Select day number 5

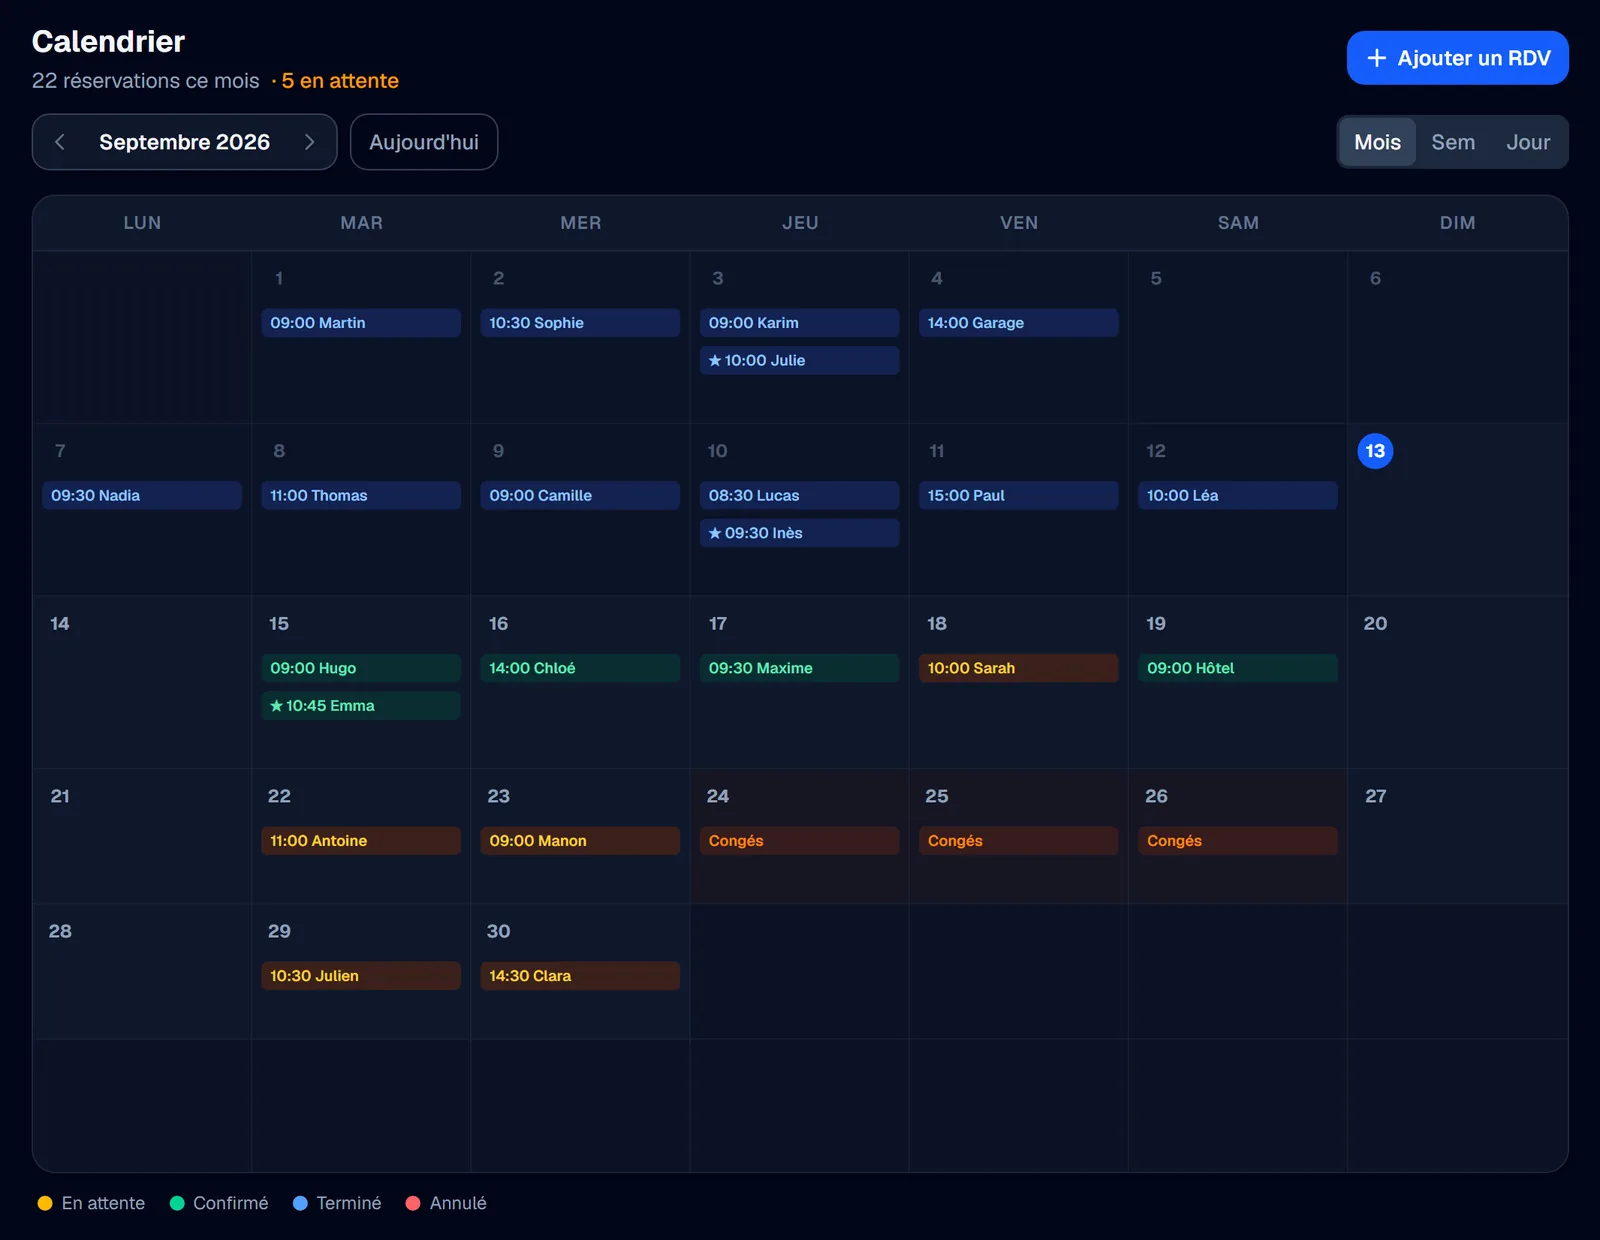coord(1156,279)
